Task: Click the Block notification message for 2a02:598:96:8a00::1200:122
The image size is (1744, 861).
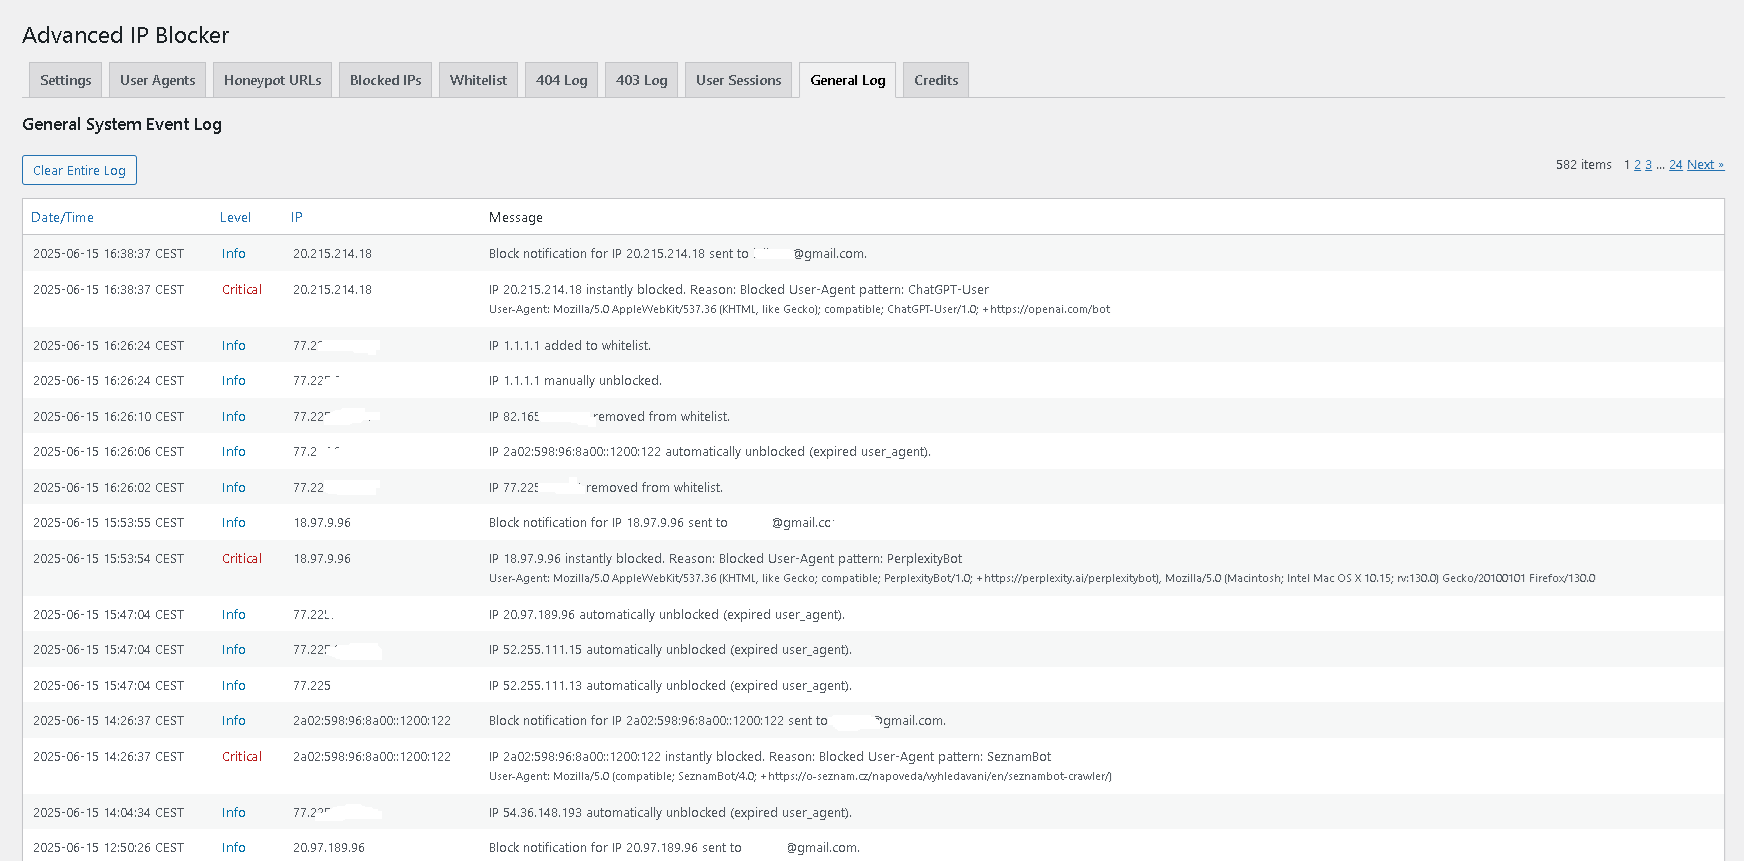Action: click(717, 721)
